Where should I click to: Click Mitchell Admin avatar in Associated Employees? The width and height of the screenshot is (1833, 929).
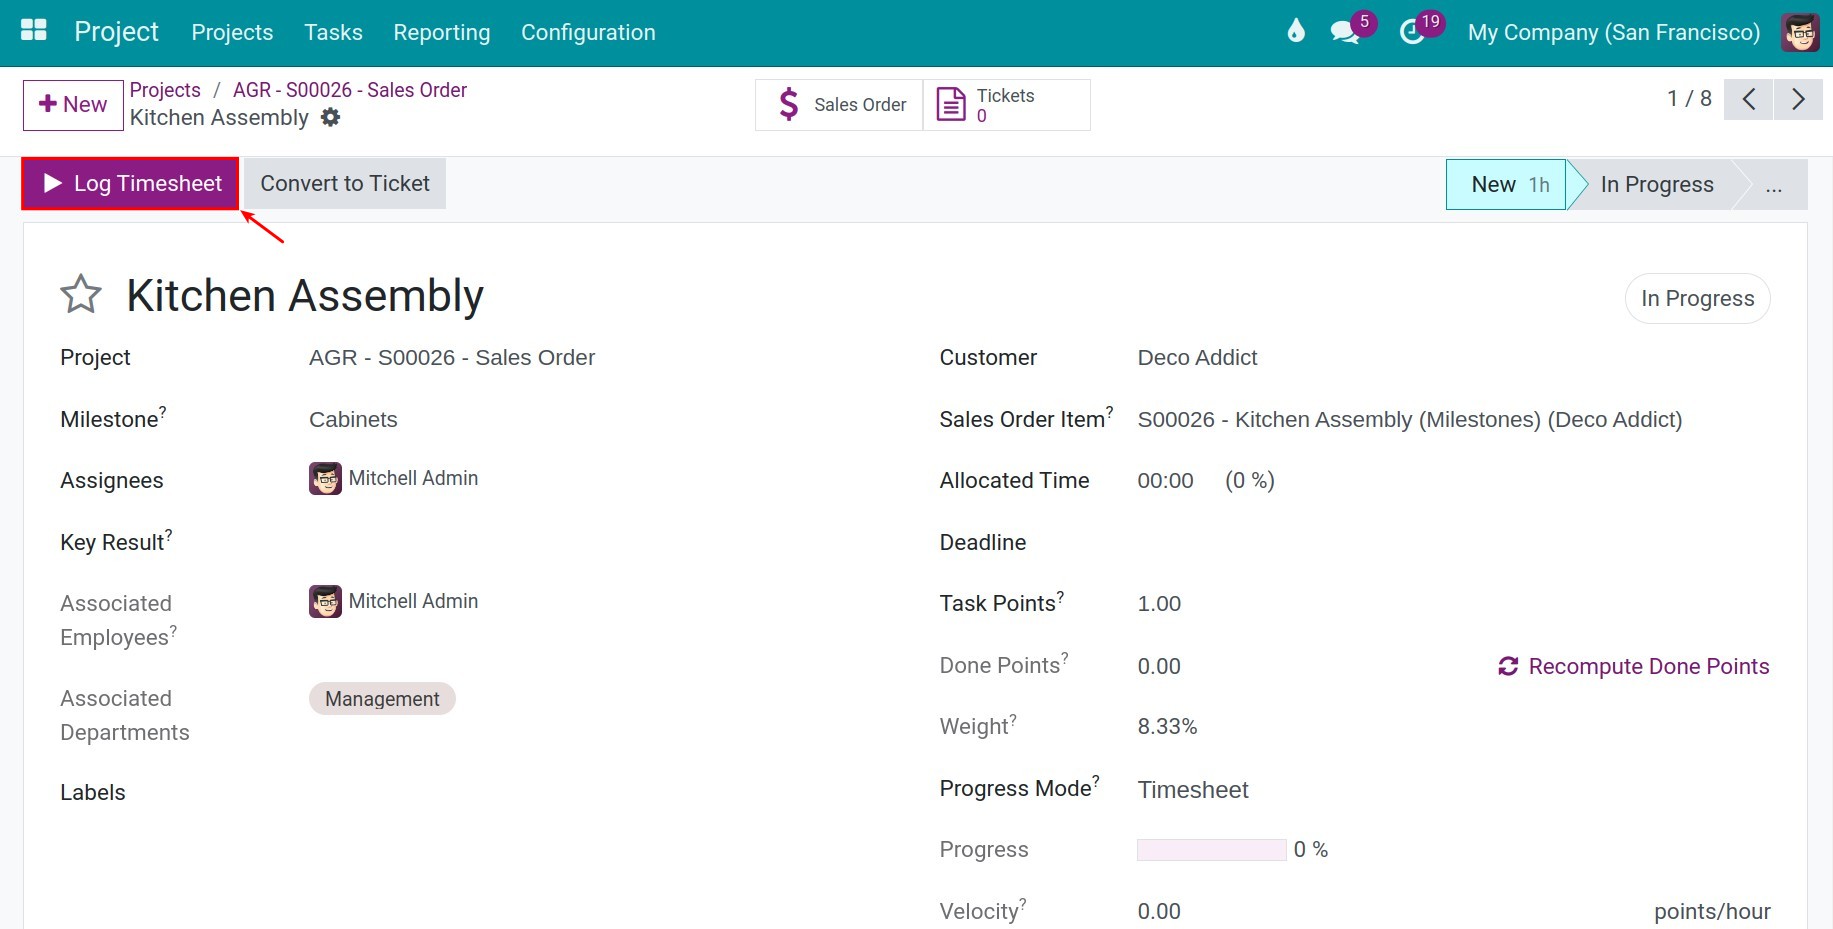click(x=325, y=602)
